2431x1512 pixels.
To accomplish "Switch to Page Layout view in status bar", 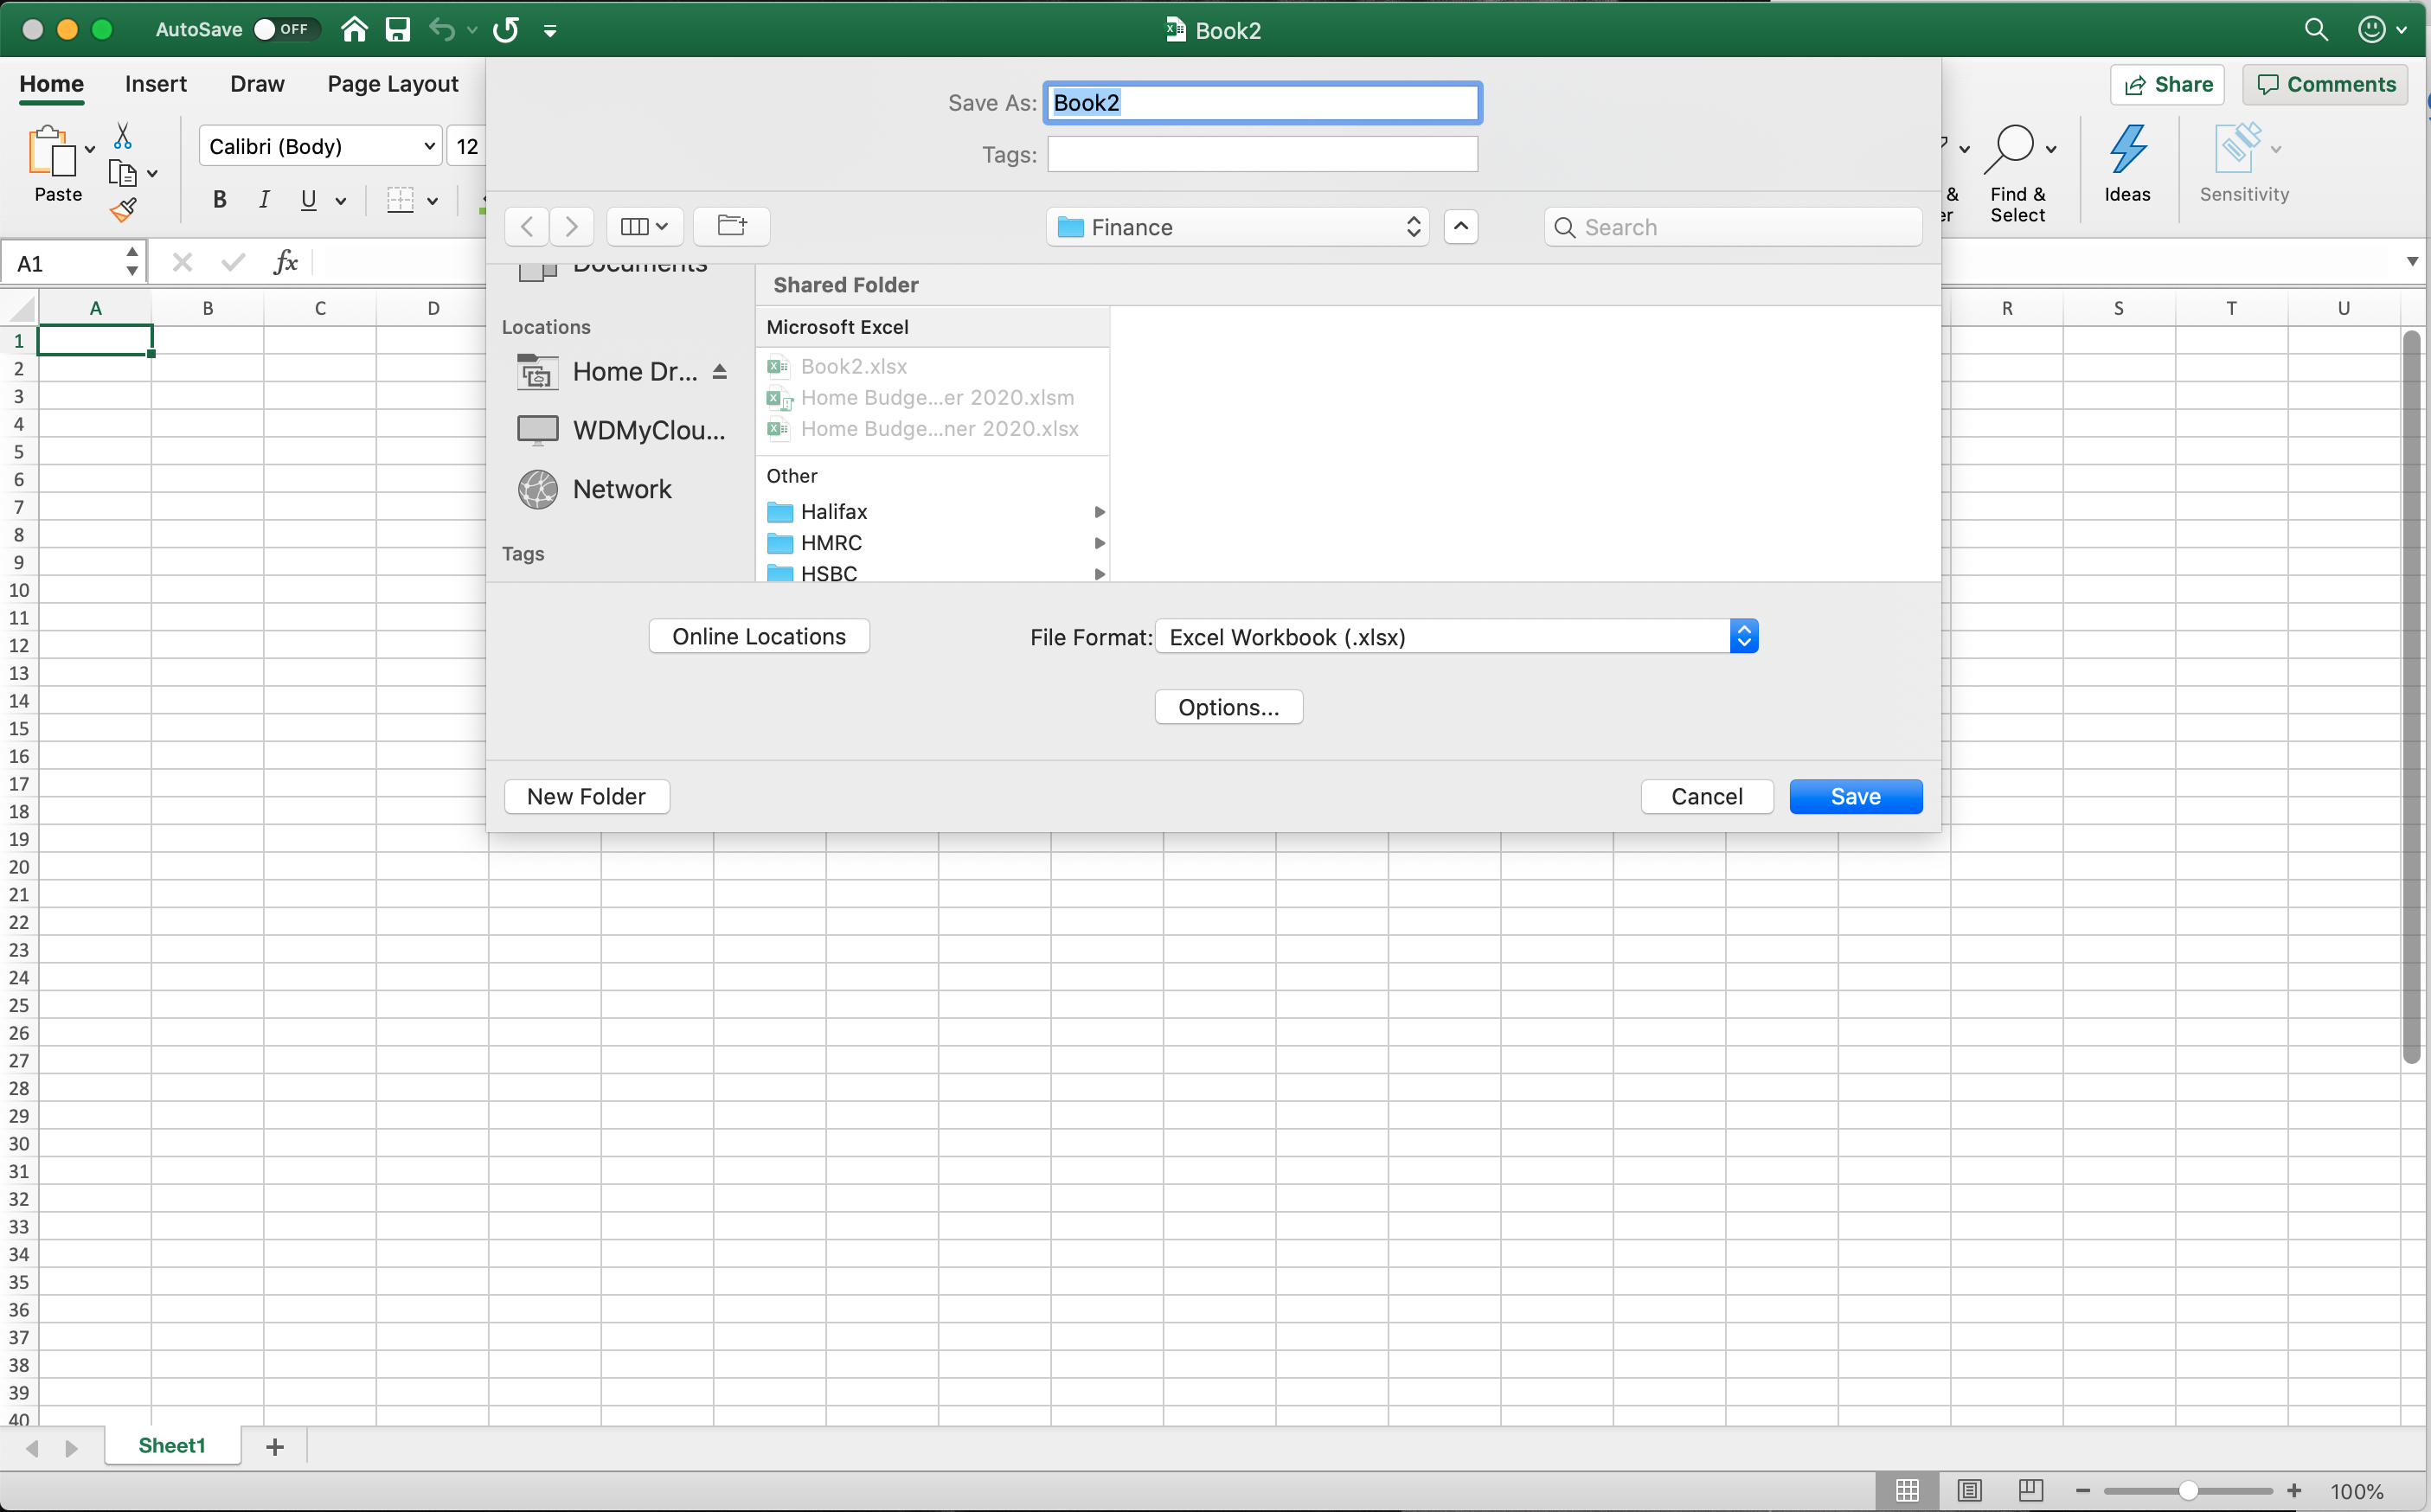I will [1968, 1490].
